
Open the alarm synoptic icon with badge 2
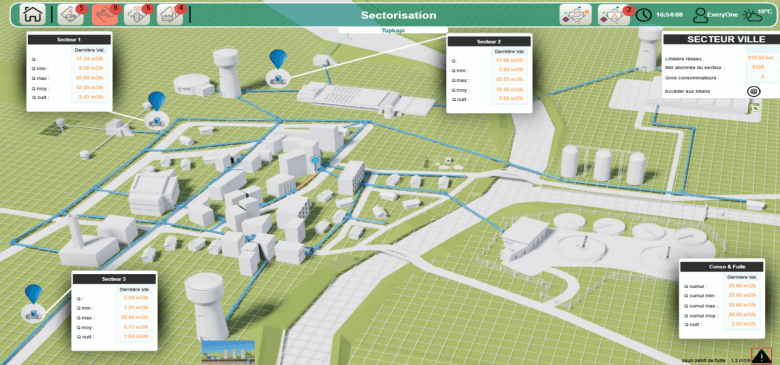coord(614,14)
